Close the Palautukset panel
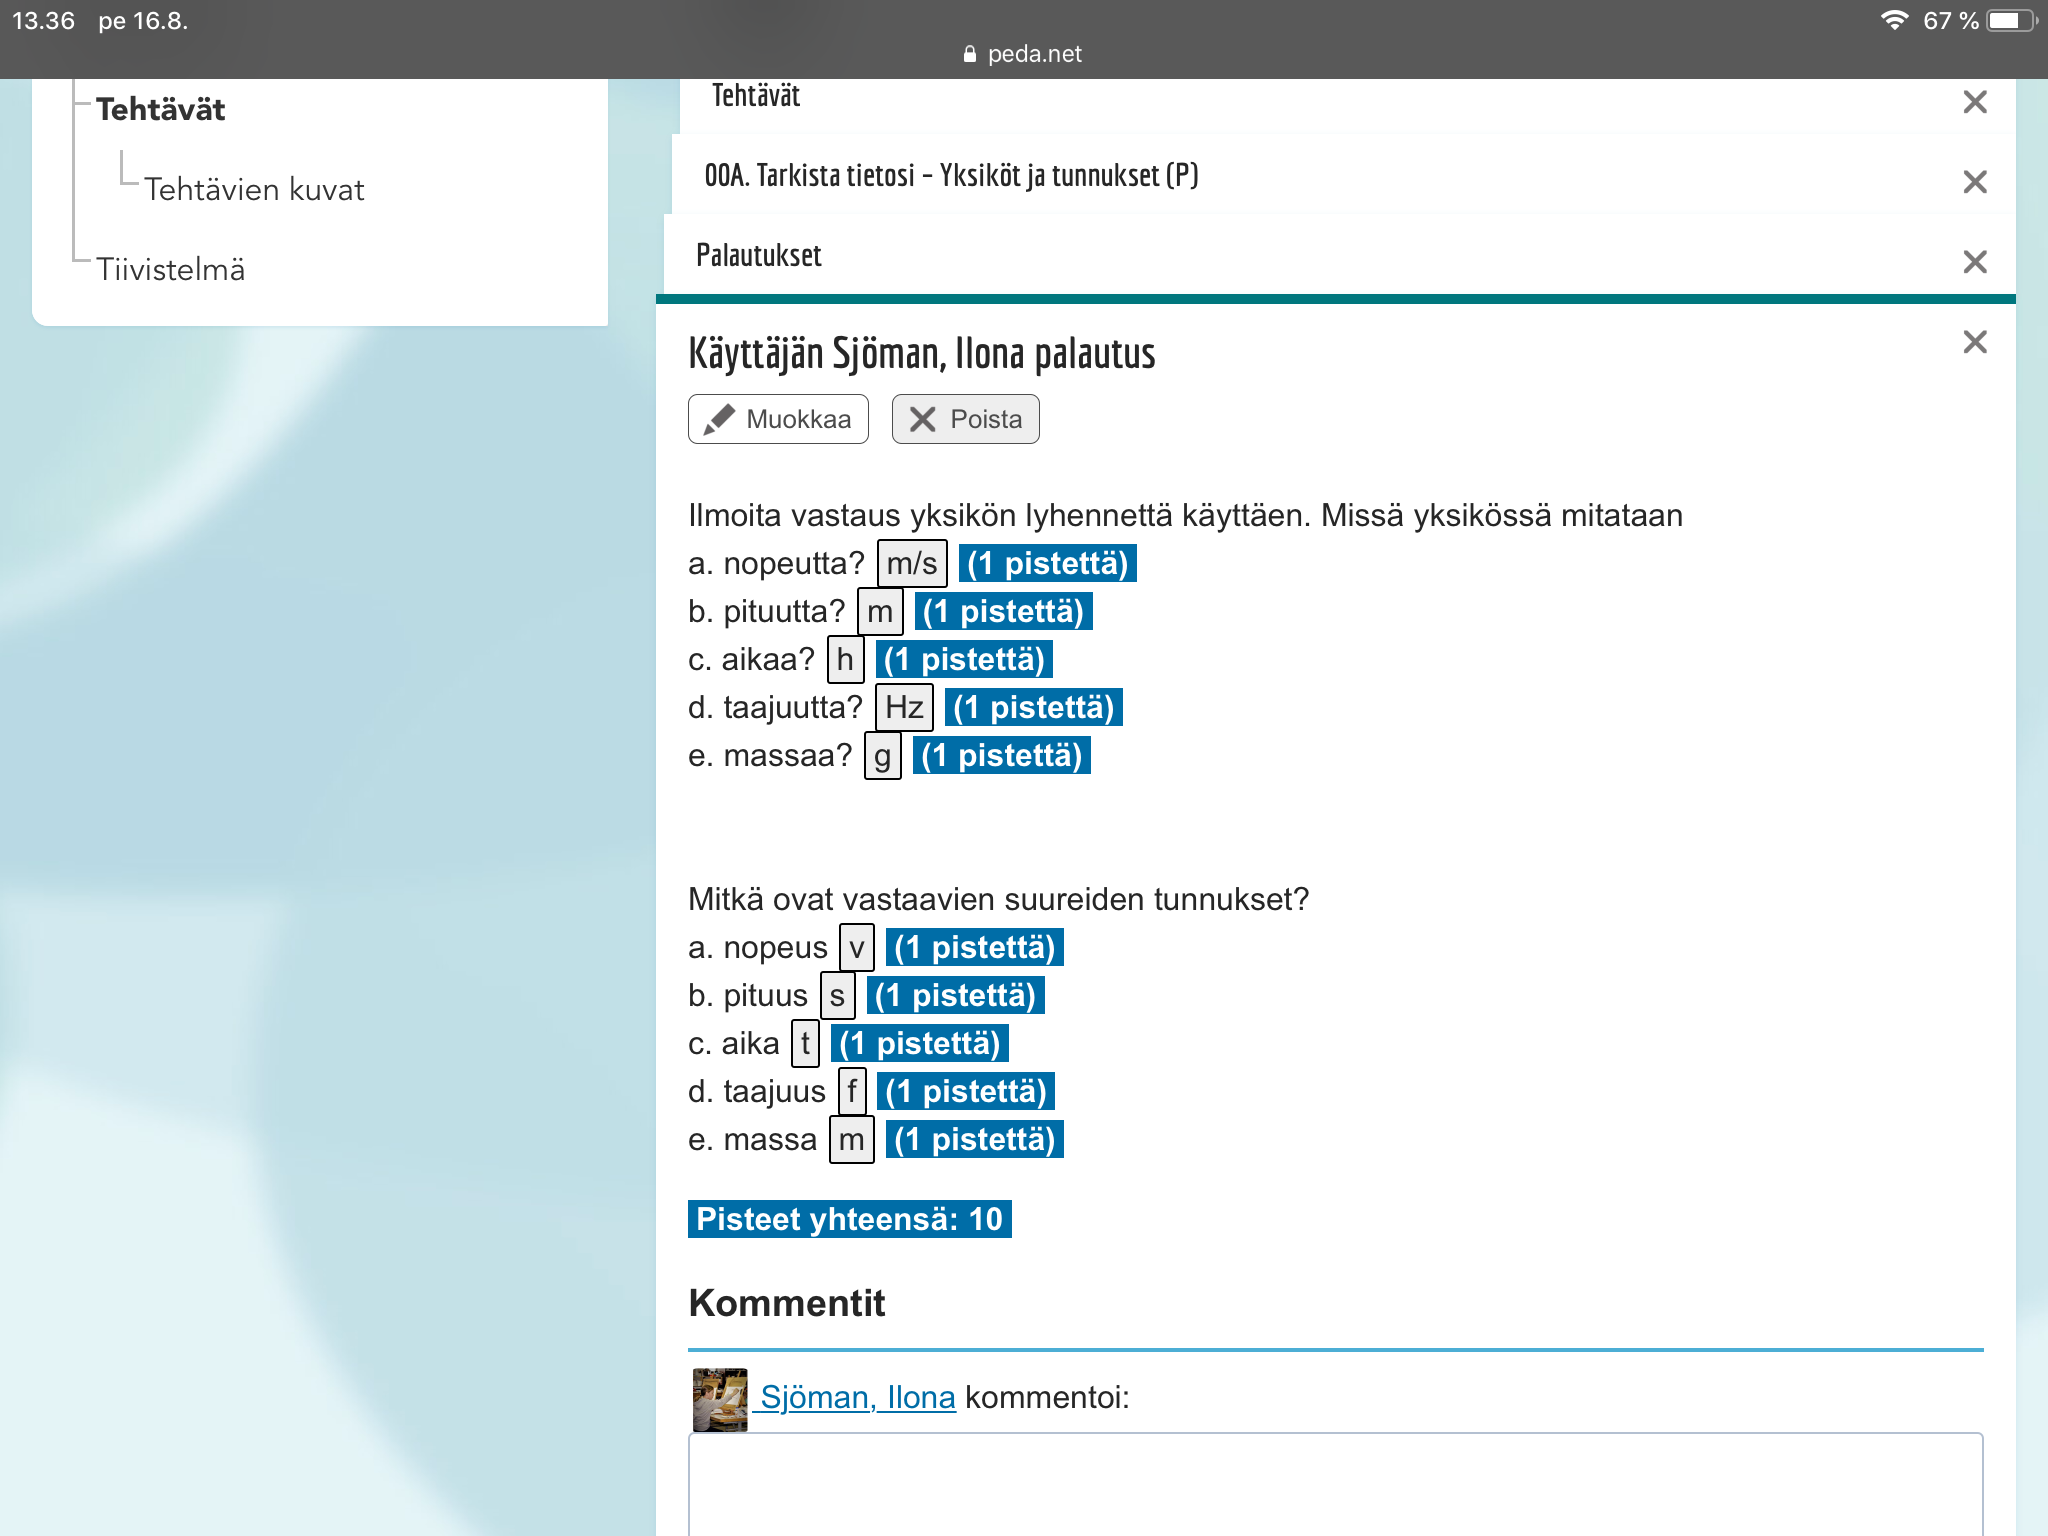This screenshot has height=1536, width=2048. click(1974, 262)
